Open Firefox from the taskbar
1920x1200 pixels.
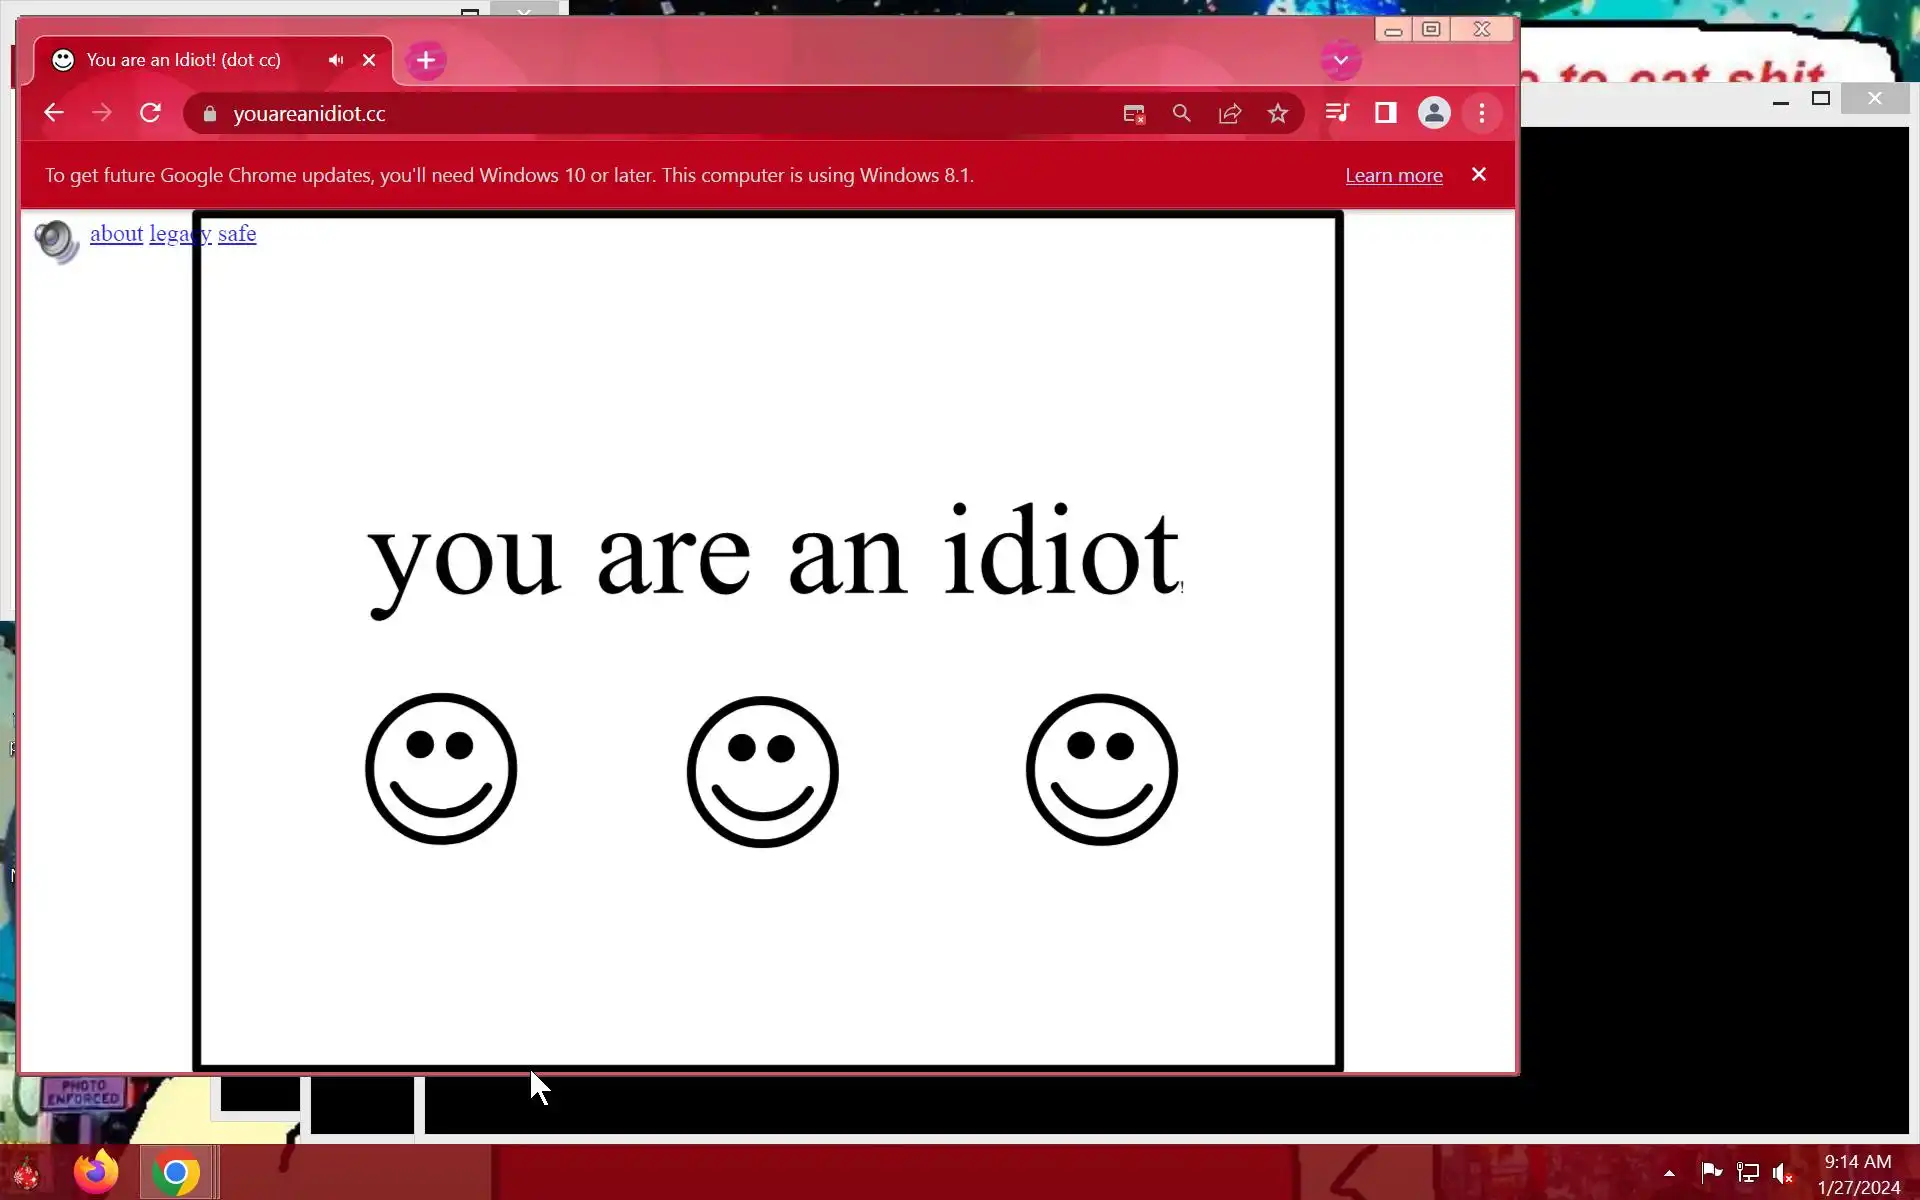96,1172
